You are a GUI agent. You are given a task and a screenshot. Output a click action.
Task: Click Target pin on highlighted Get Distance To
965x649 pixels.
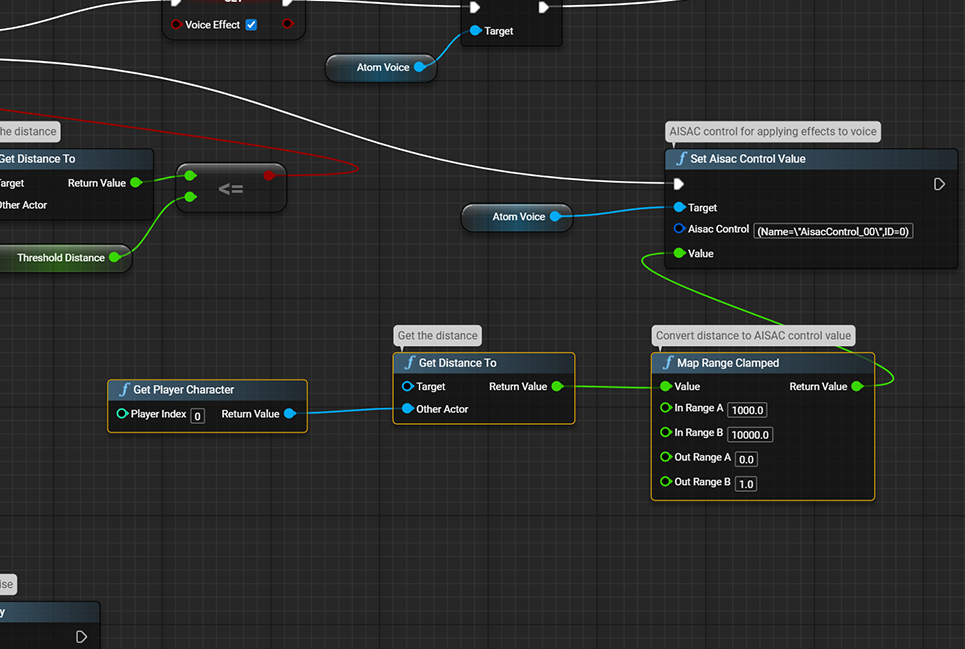pos(407,386)
